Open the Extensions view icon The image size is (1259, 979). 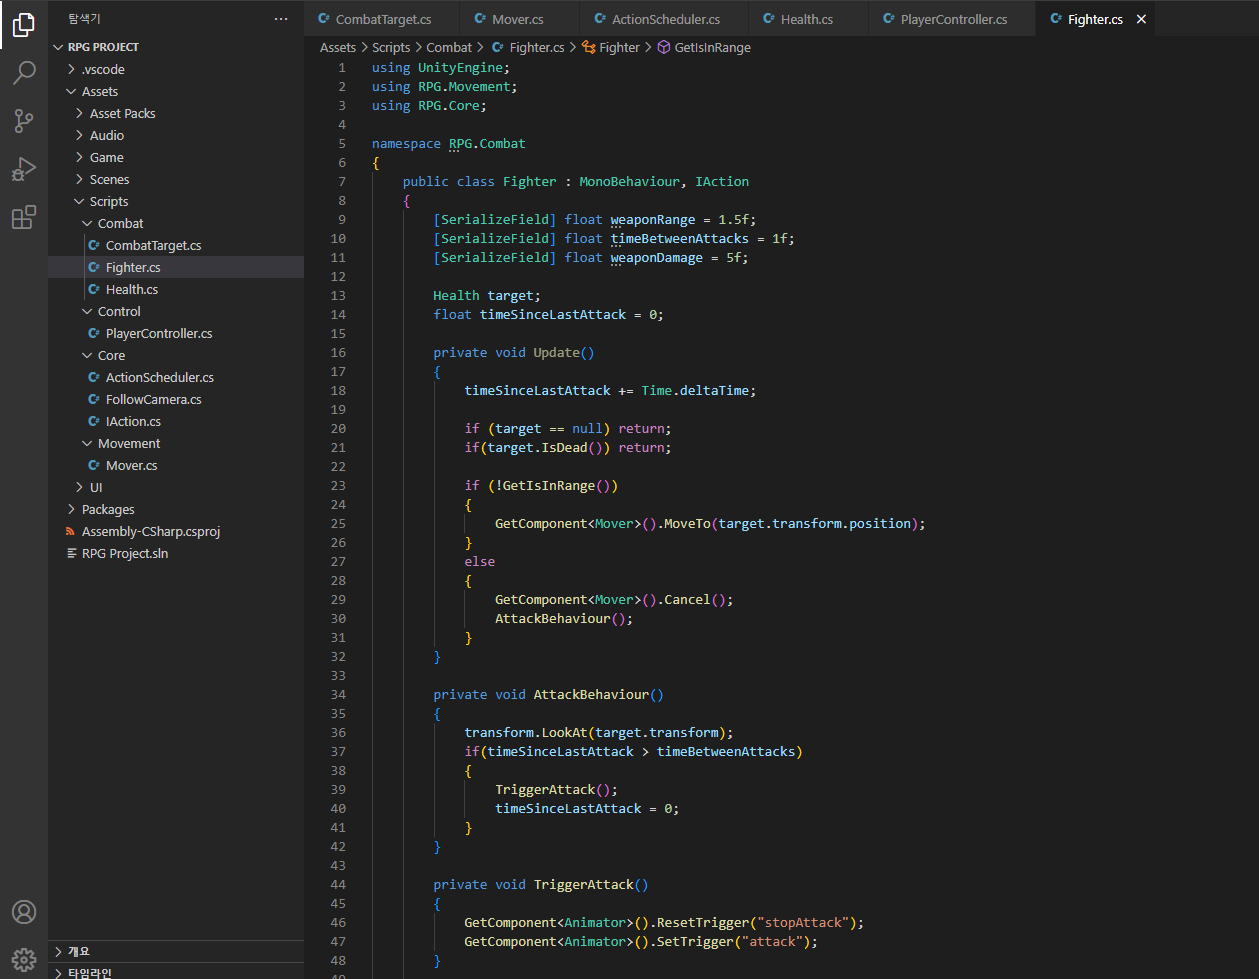(24, 217)
